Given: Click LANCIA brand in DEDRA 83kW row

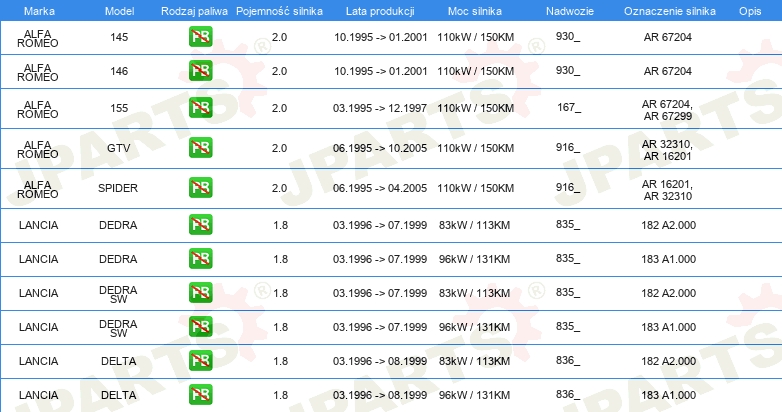Looking at the screenshot, I should click(38, 225).
